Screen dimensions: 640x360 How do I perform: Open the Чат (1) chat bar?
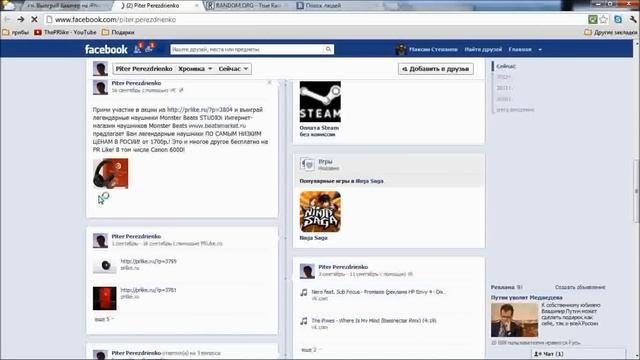coord(578,354)
